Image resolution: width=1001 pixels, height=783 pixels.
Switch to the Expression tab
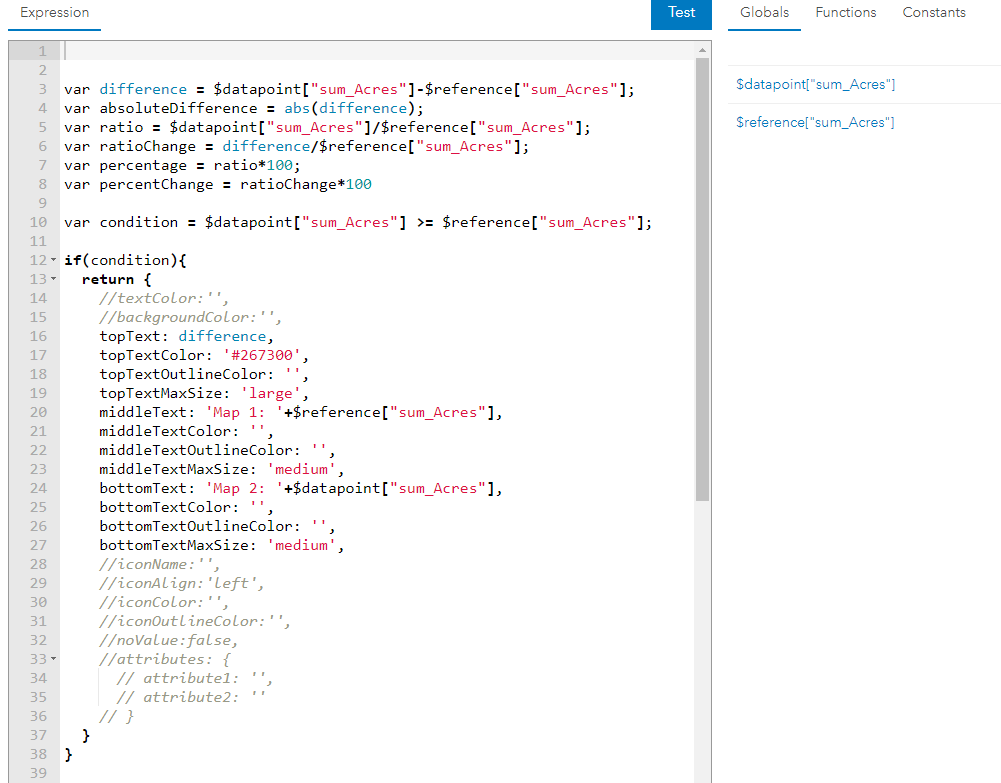tap(54, 13)
